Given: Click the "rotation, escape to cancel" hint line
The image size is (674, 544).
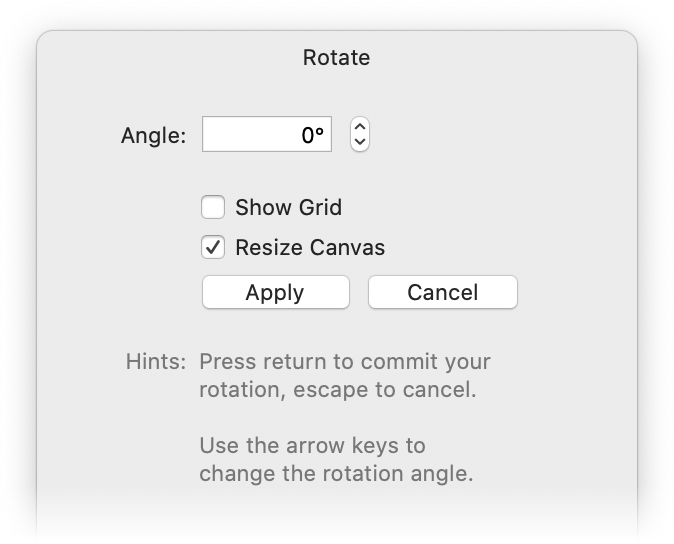Looking at the screenshot, I should pyautogui.click(x=337, y=389).
